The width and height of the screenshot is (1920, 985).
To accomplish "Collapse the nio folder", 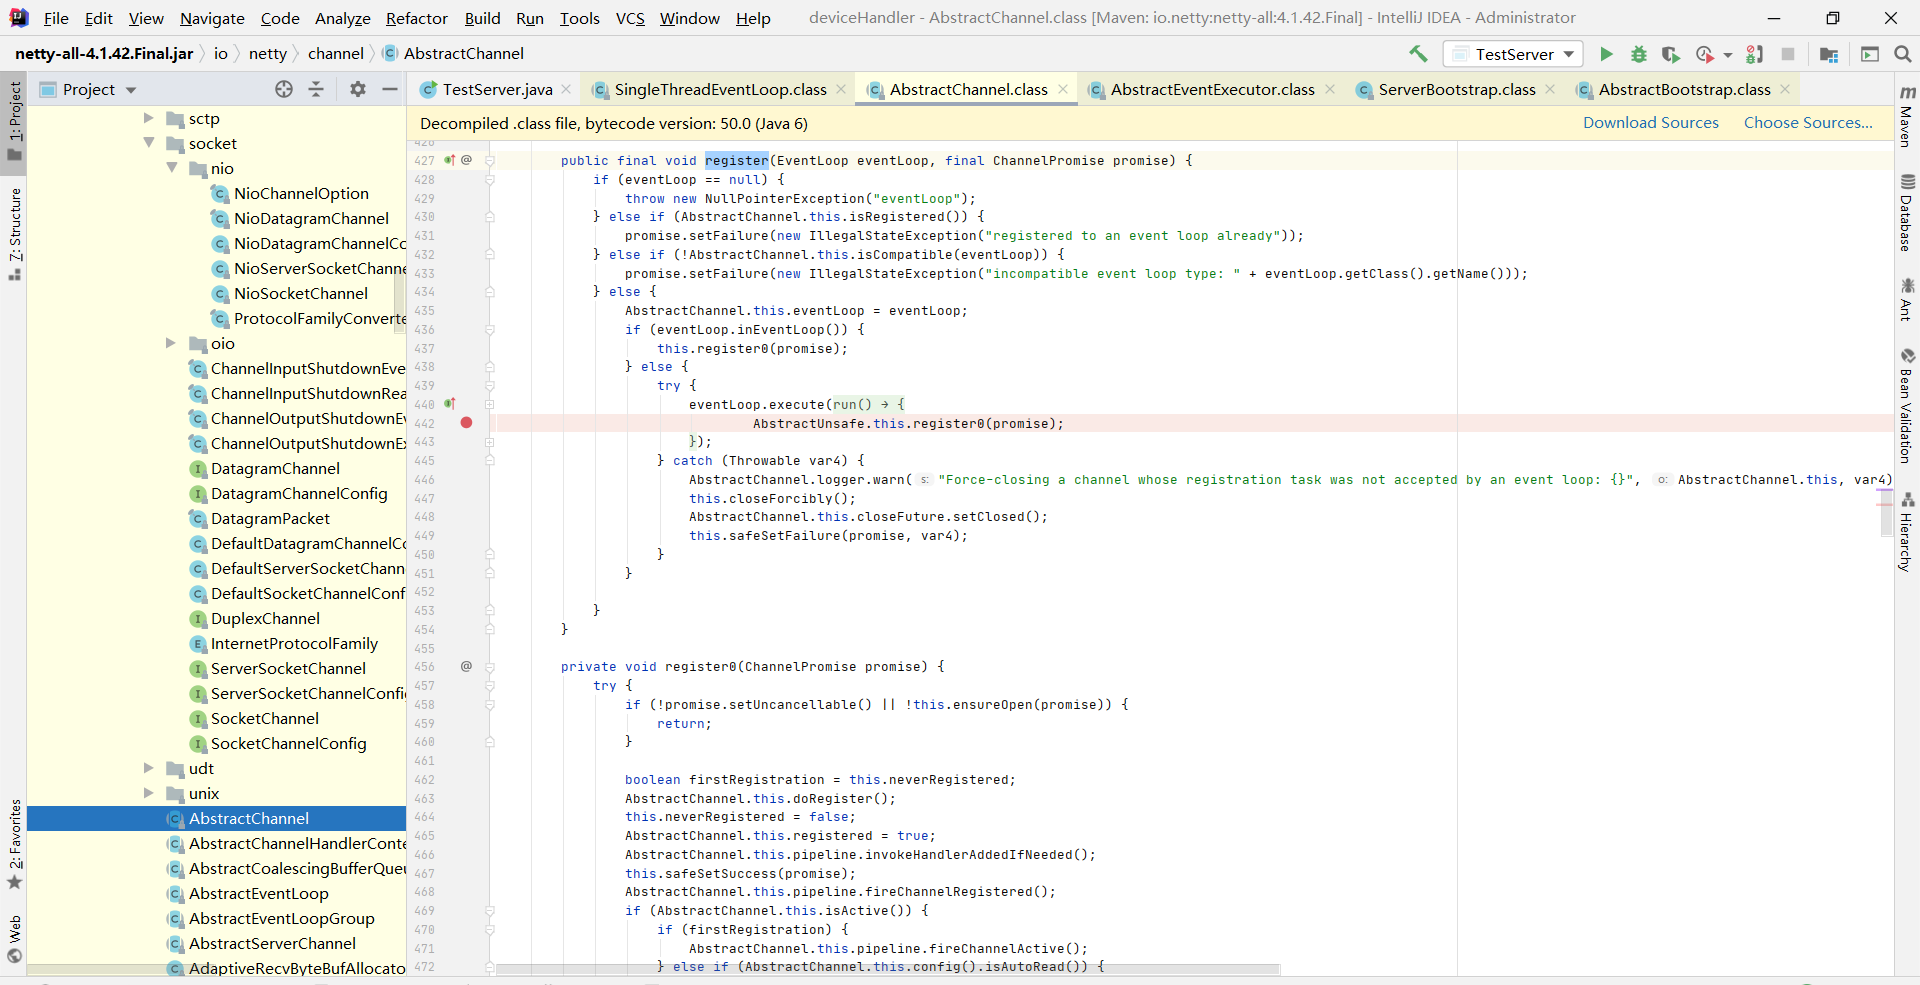I will (172, 168).
